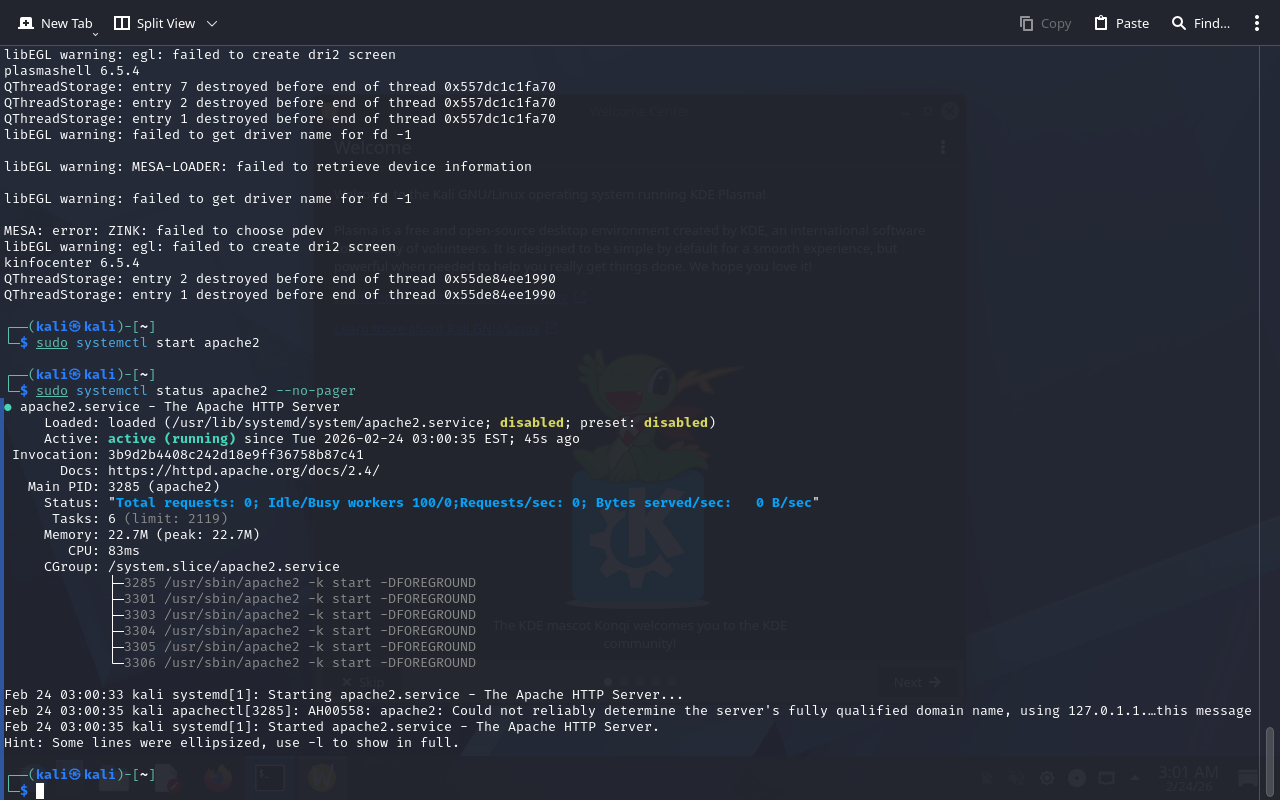The image size is (1280, 800).
Task: Click the green "active (running)" status text
Action: click(172, 439)
